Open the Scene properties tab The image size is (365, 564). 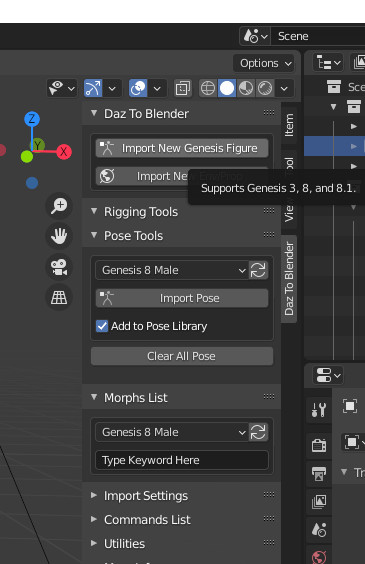pos(319,529)
